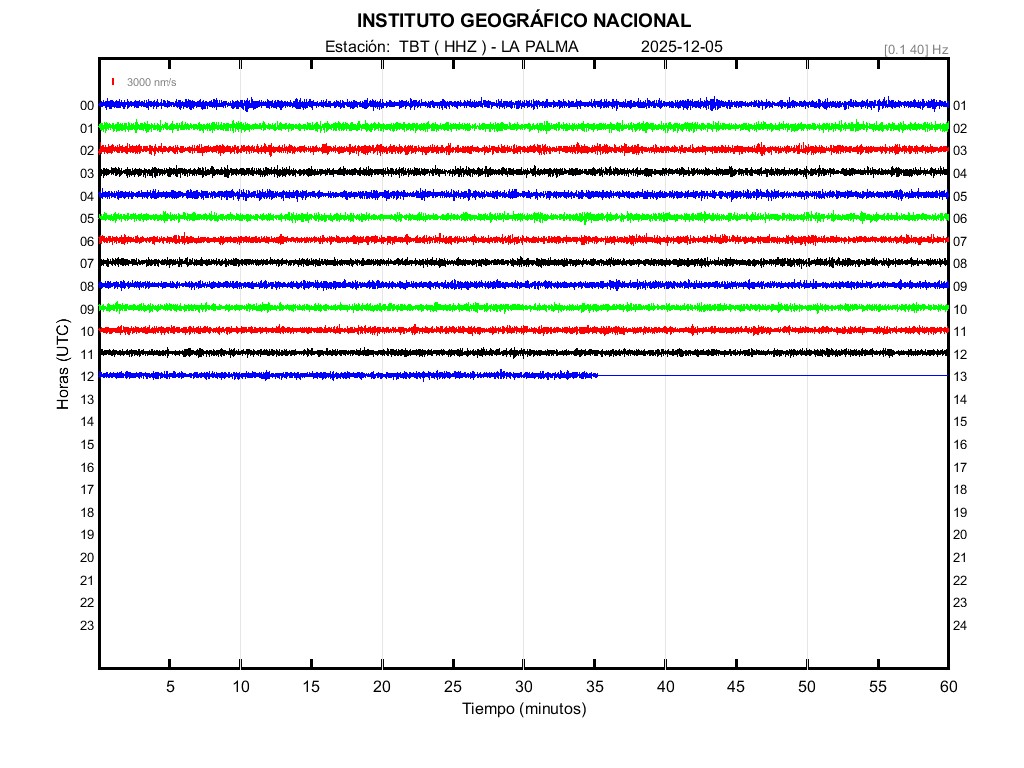Click hour 13 label on right axis
The height and width of the screenshot is (768, 1024).
point(960,377)
